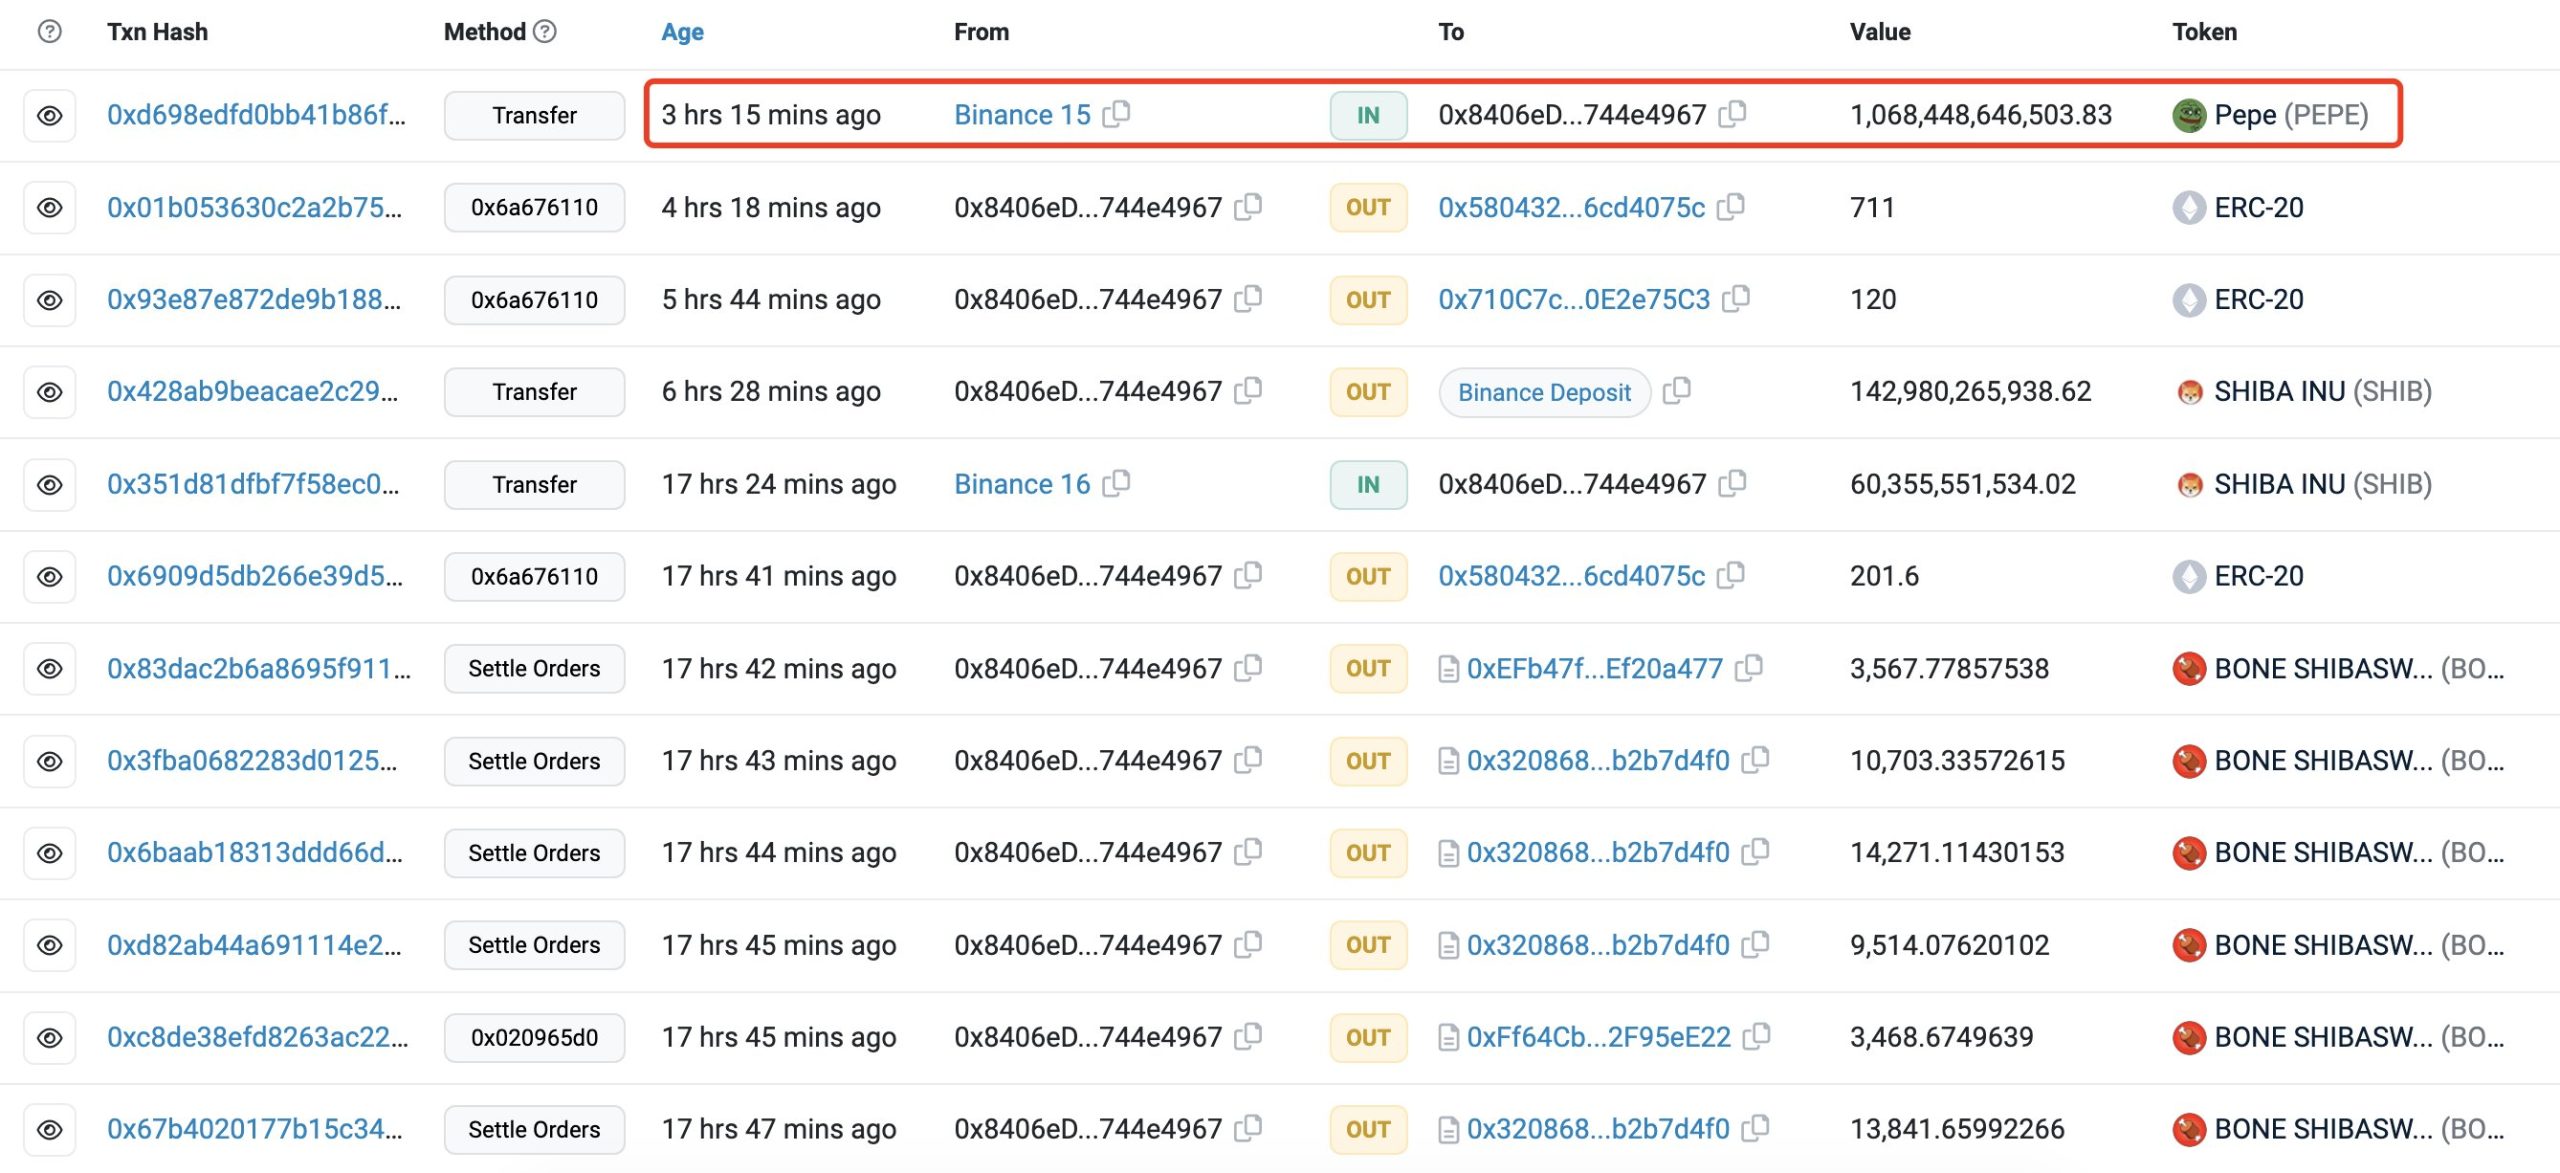Click help icon beside Method header

tap(545, 32)
